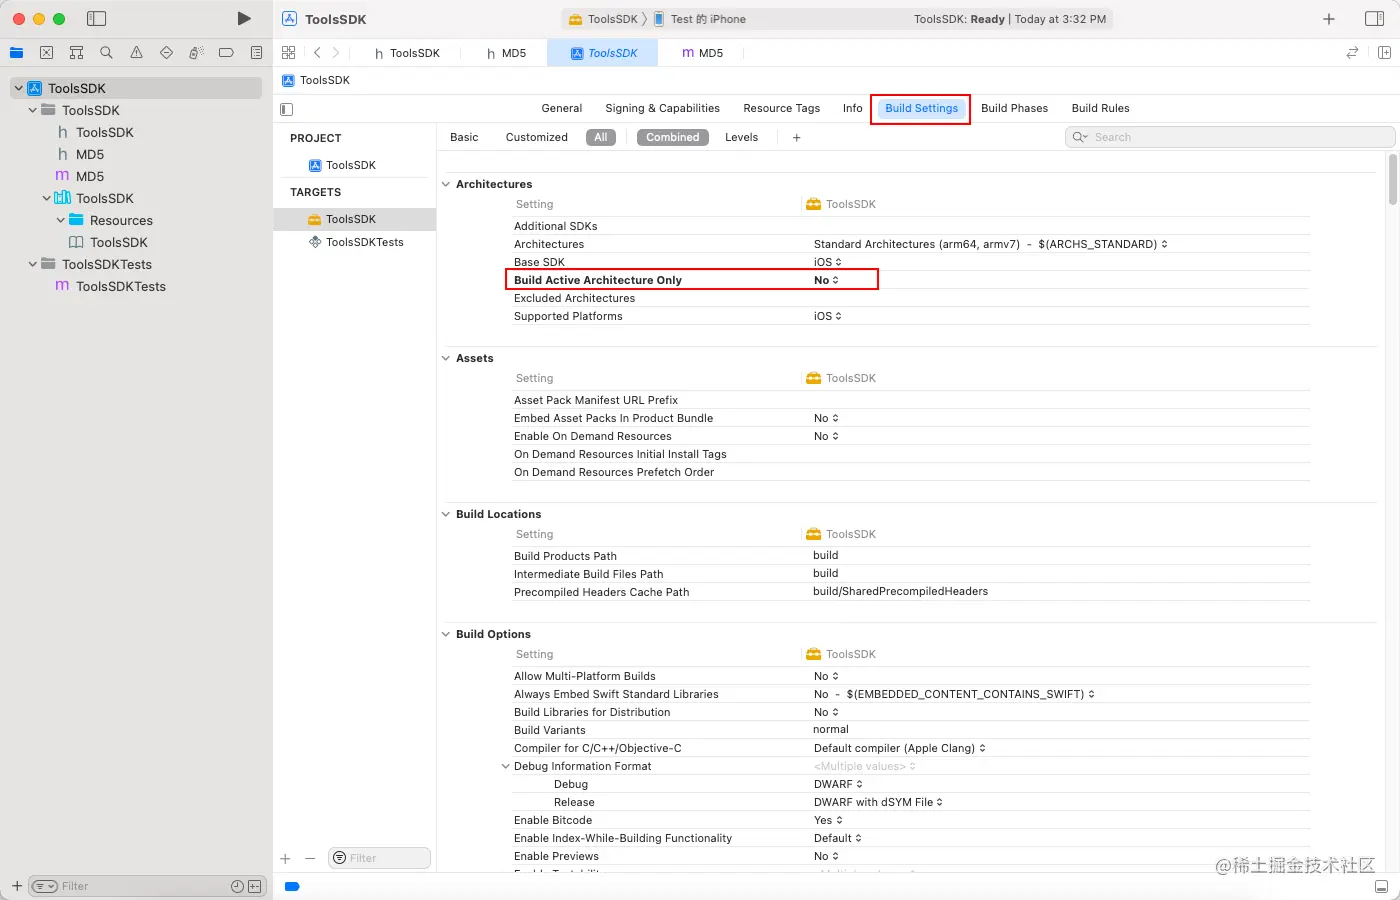Hide the project and targets list
This screenshot has width=1400, height=900.
coord(287,109)
